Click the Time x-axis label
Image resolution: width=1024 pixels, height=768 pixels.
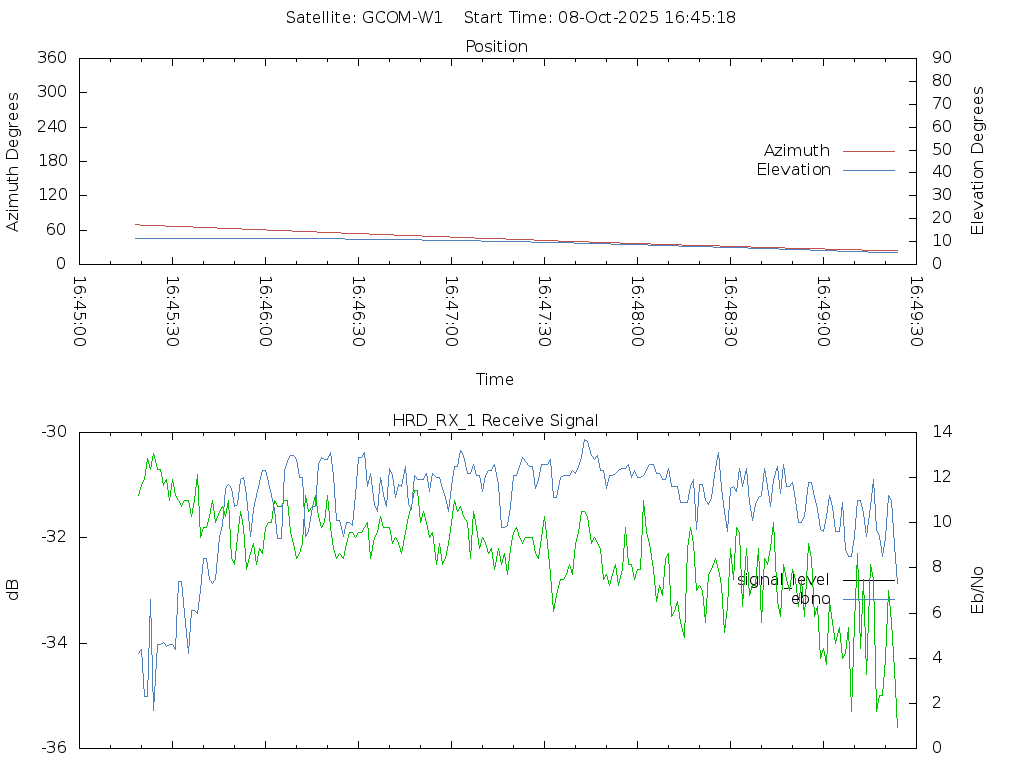pos(495,380)
